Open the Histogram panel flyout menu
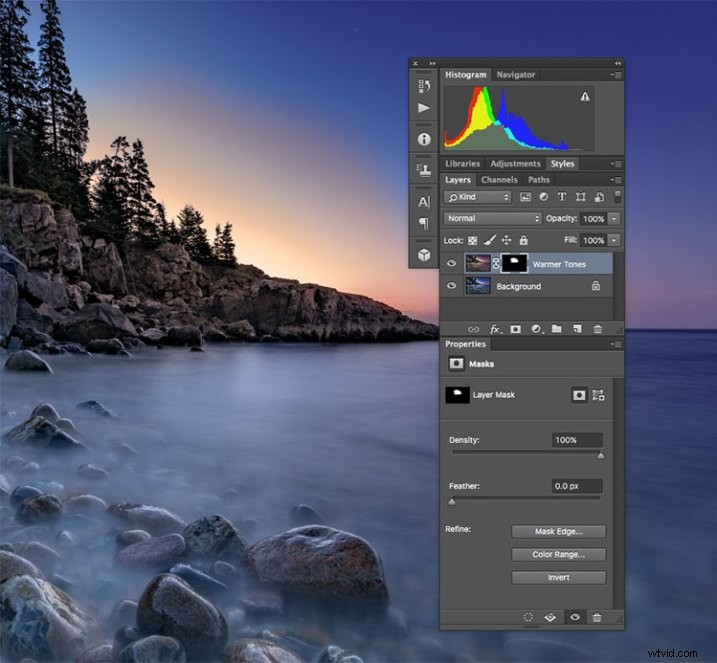Viewport: 717px width, 663px height. pyautogui.click(x=616, y=75)
